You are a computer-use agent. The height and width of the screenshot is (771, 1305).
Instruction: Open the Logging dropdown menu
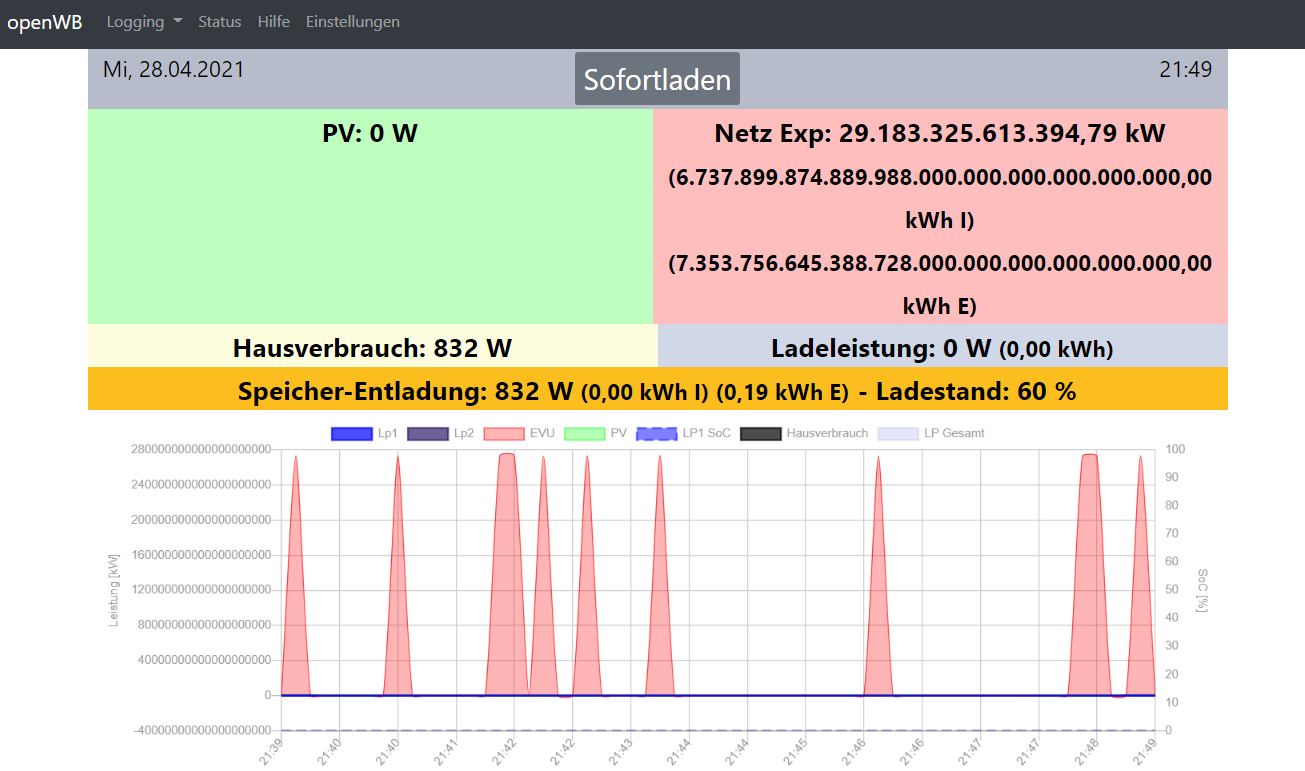click(144, 22)
